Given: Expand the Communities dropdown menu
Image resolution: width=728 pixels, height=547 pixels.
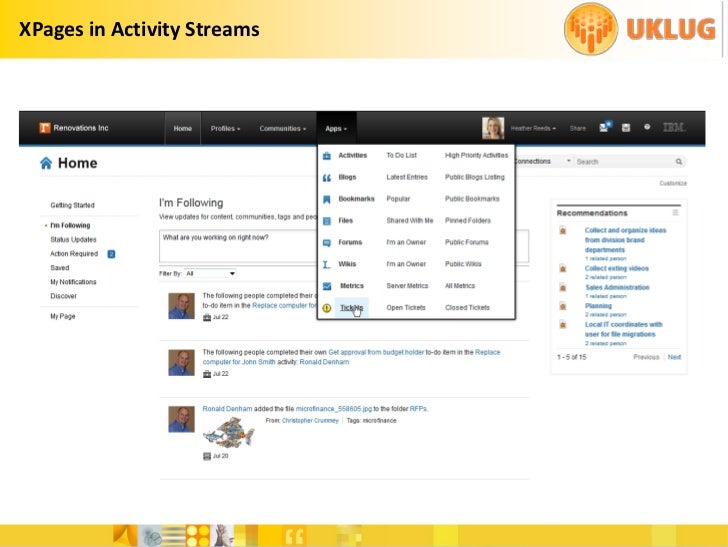Looking at the screenshot, I should [x=282, y=129].
